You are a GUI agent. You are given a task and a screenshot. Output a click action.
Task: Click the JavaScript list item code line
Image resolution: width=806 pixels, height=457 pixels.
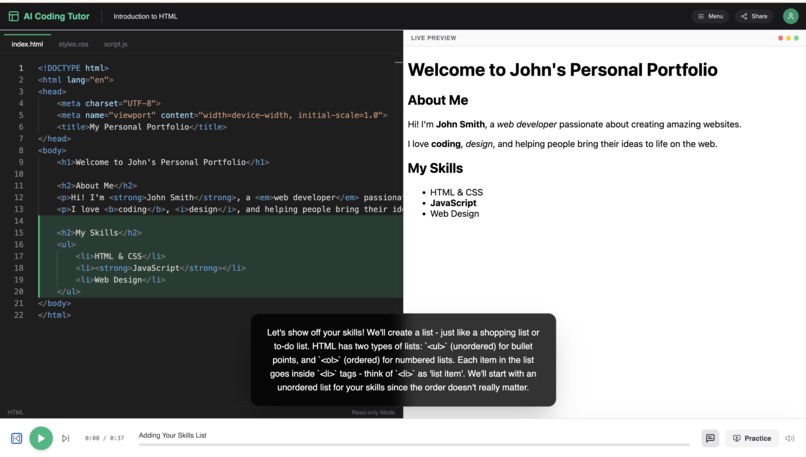click(x=160, y=268)
